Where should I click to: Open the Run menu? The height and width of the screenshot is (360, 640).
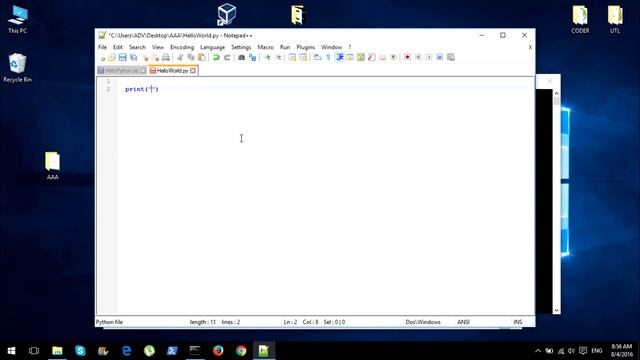point(284,47)
